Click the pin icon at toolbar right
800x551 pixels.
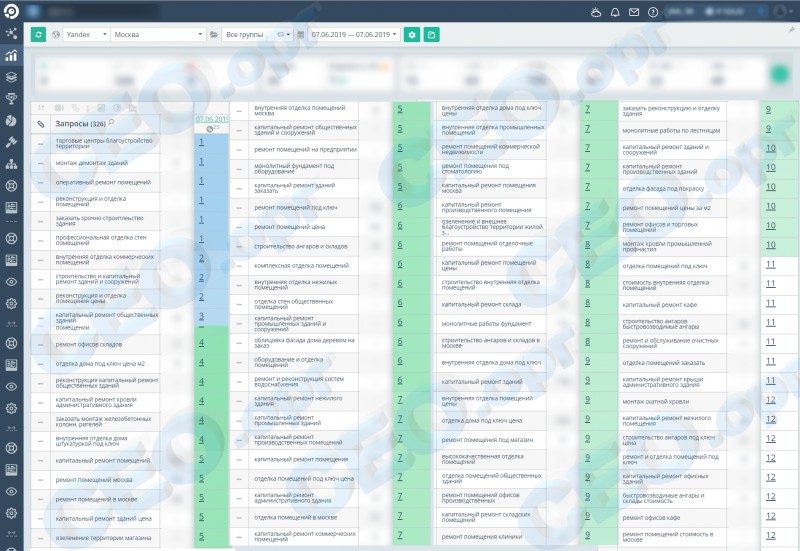[x=791, y=30]
